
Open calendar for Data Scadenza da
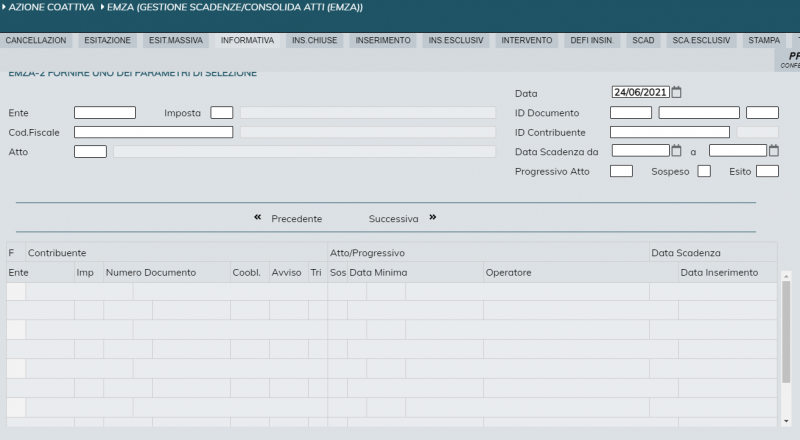[x=677, y=151]
